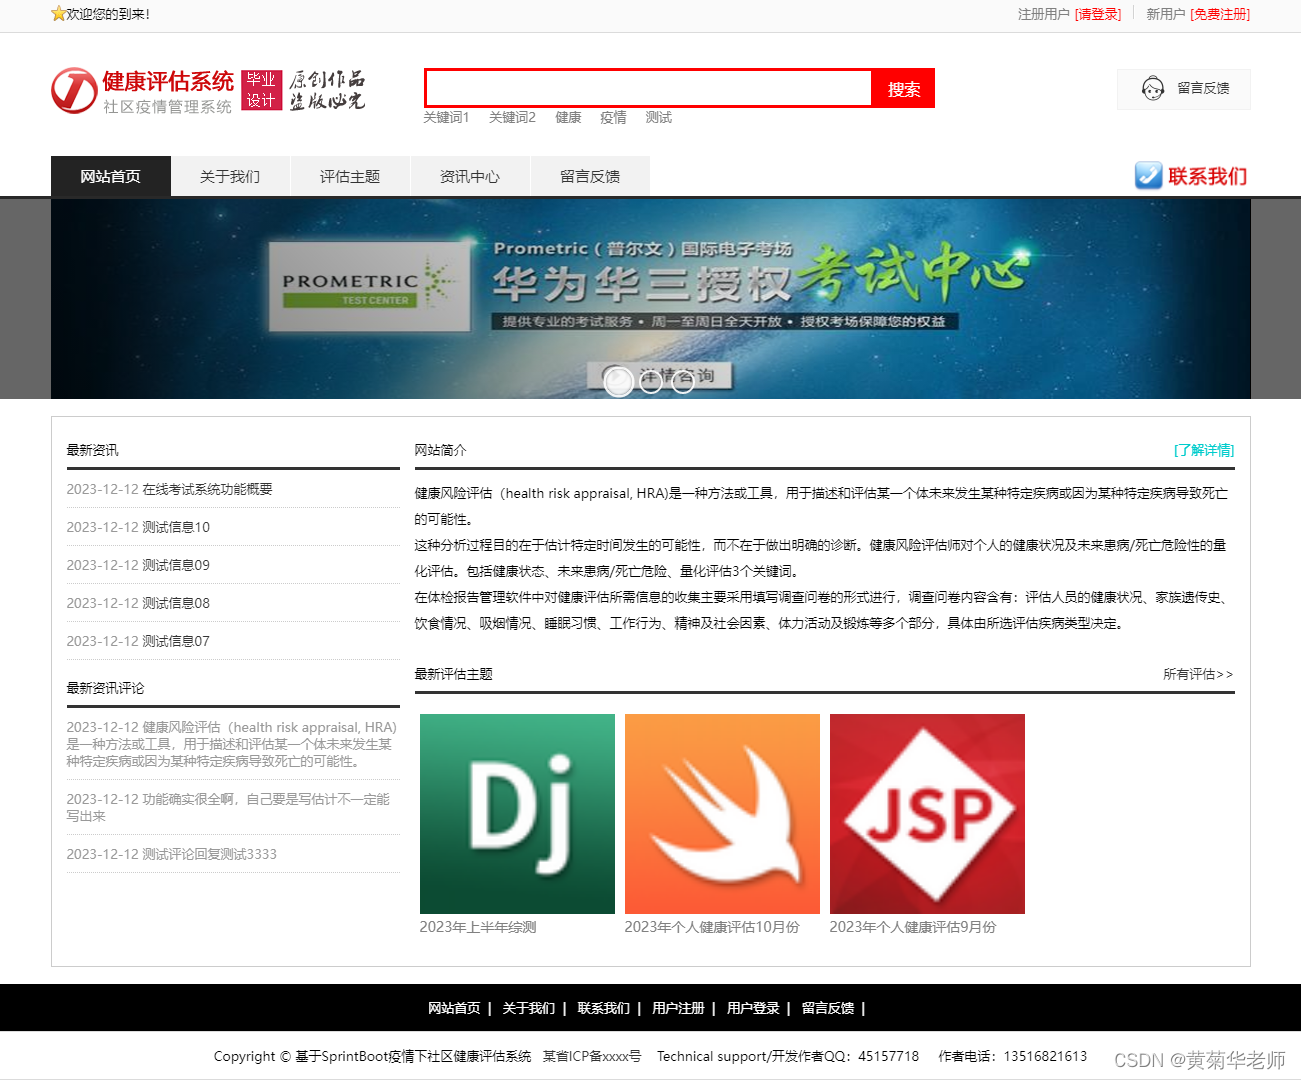Click the 关键词2 search keyword
The width and height of the screenshot is (1301, 1080).
click(512, 117)
